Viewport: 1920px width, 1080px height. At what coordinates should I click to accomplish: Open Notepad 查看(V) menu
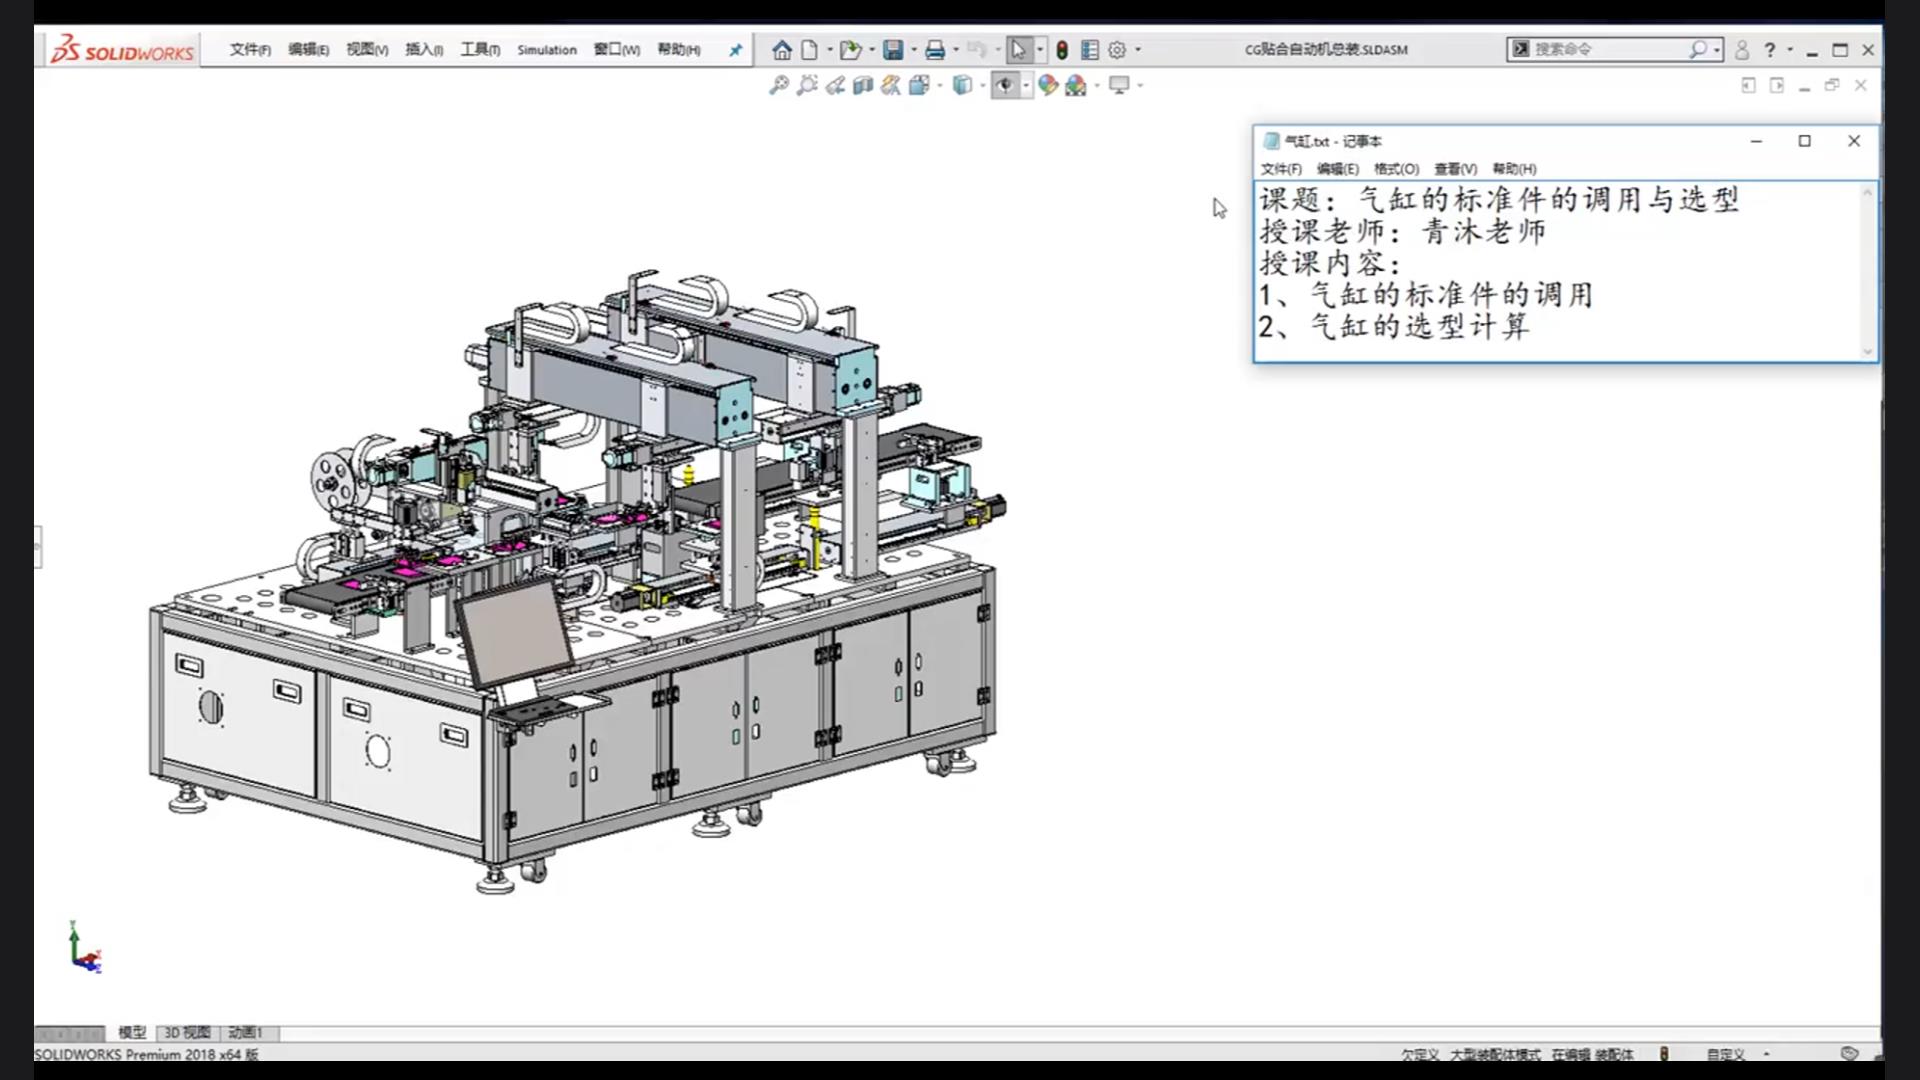click(1455, 169)
